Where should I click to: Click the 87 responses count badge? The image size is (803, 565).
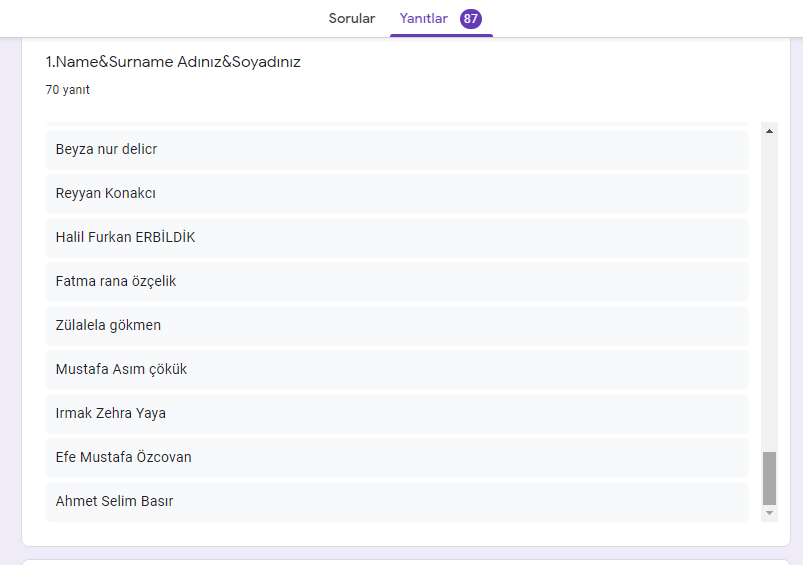point(471,19)
